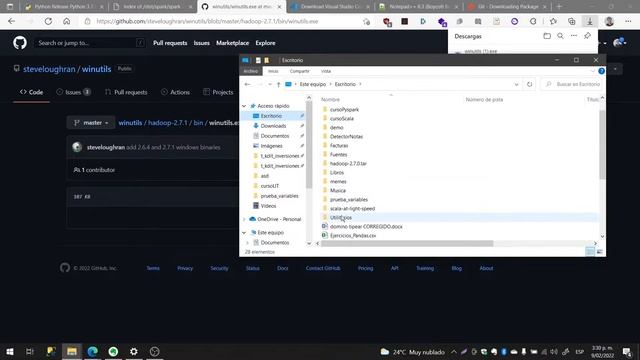Go back in Explorer window
The height and width of the screenshot is (360, 640).
[247, 84]
